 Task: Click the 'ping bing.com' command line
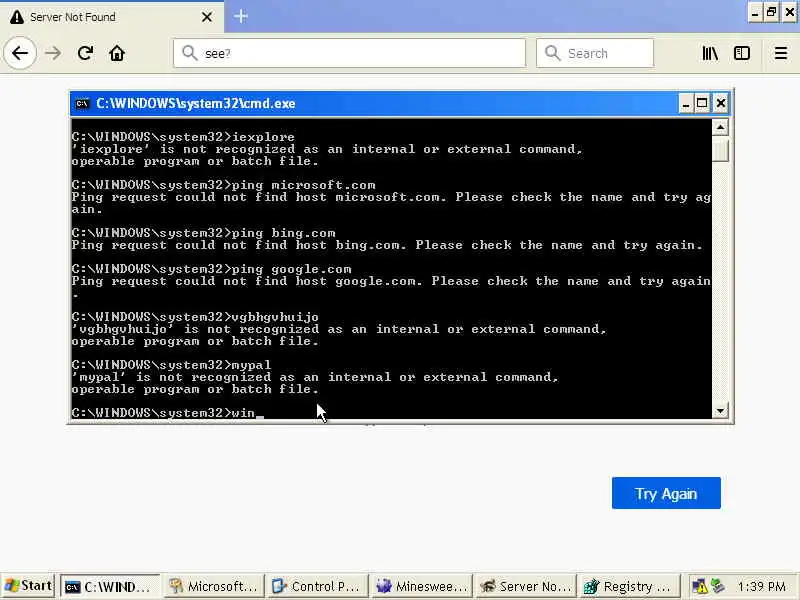tap(204, 233)
